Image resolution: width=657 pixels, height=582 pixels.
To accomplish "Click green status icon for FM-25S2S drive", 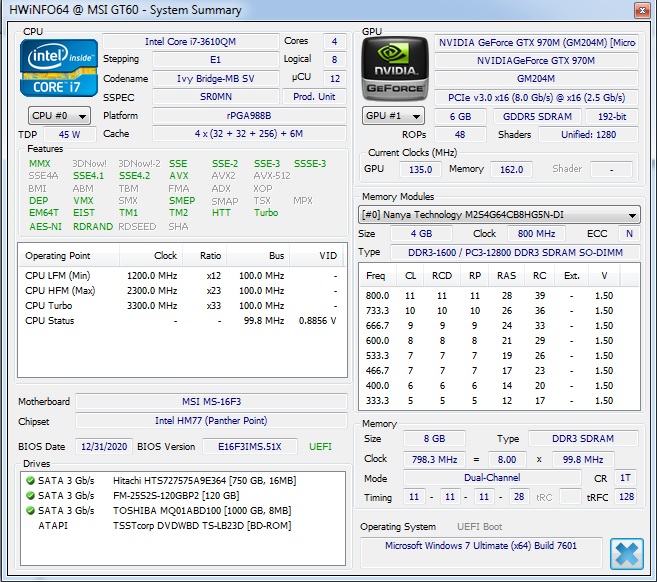I will (x=30, y=496).
